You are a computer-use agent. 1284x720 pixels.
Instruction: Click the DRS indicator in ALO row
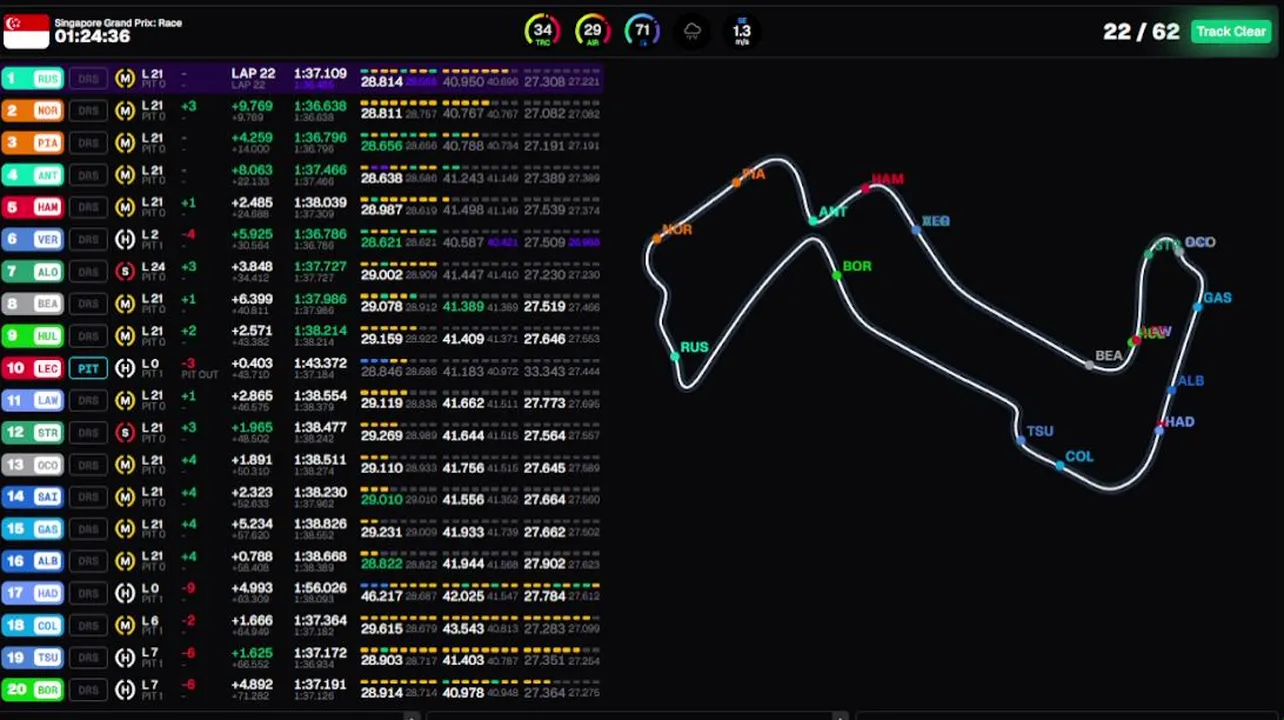(x=88, y=272)
